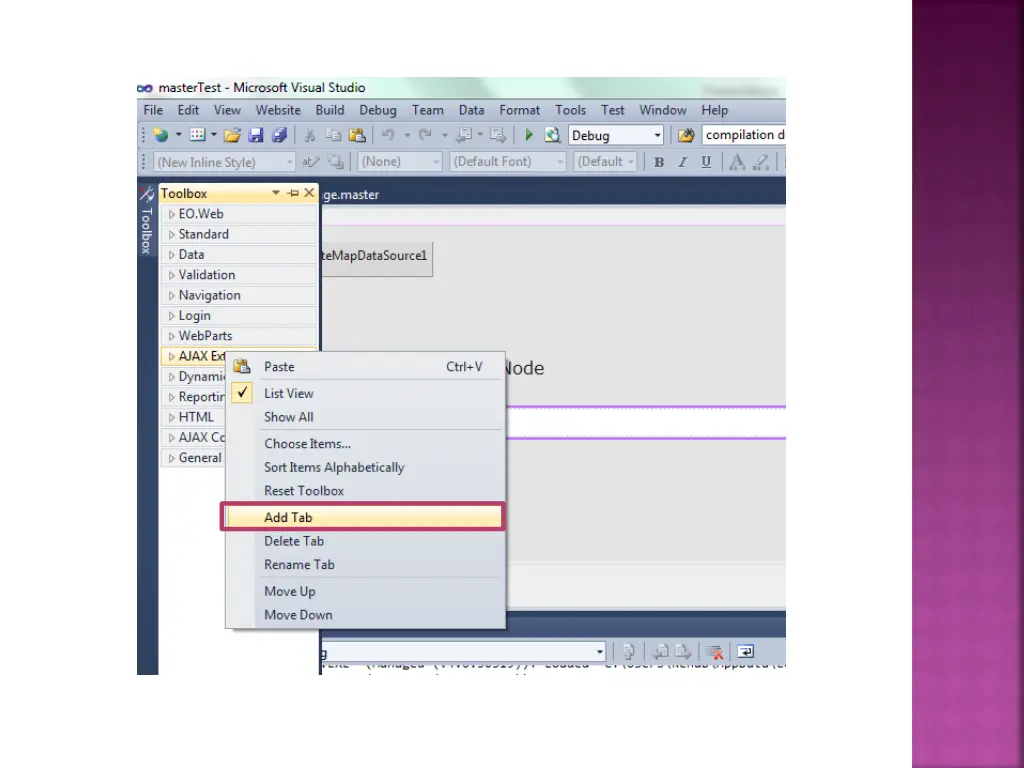Open the Format menu
The image size is (1024, 768).
(520, 110)
